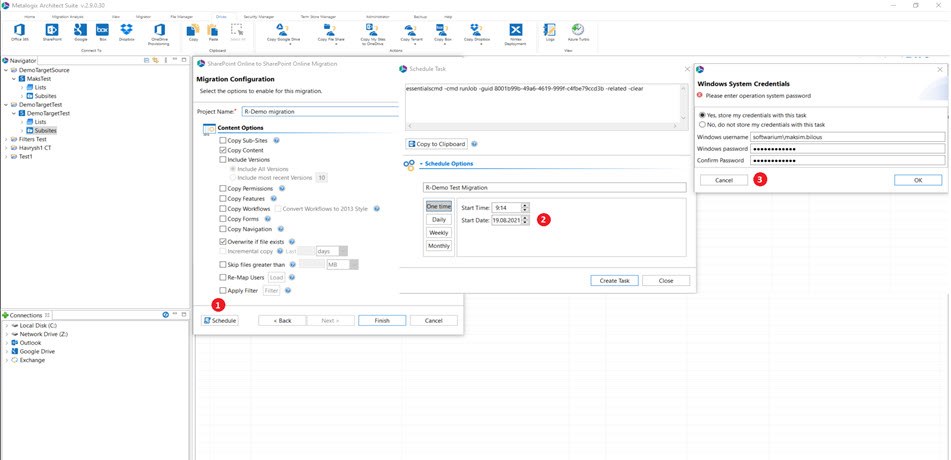Expand the Filters Test node
Viewport: 951px width, 460px height.
coord(6,139)
